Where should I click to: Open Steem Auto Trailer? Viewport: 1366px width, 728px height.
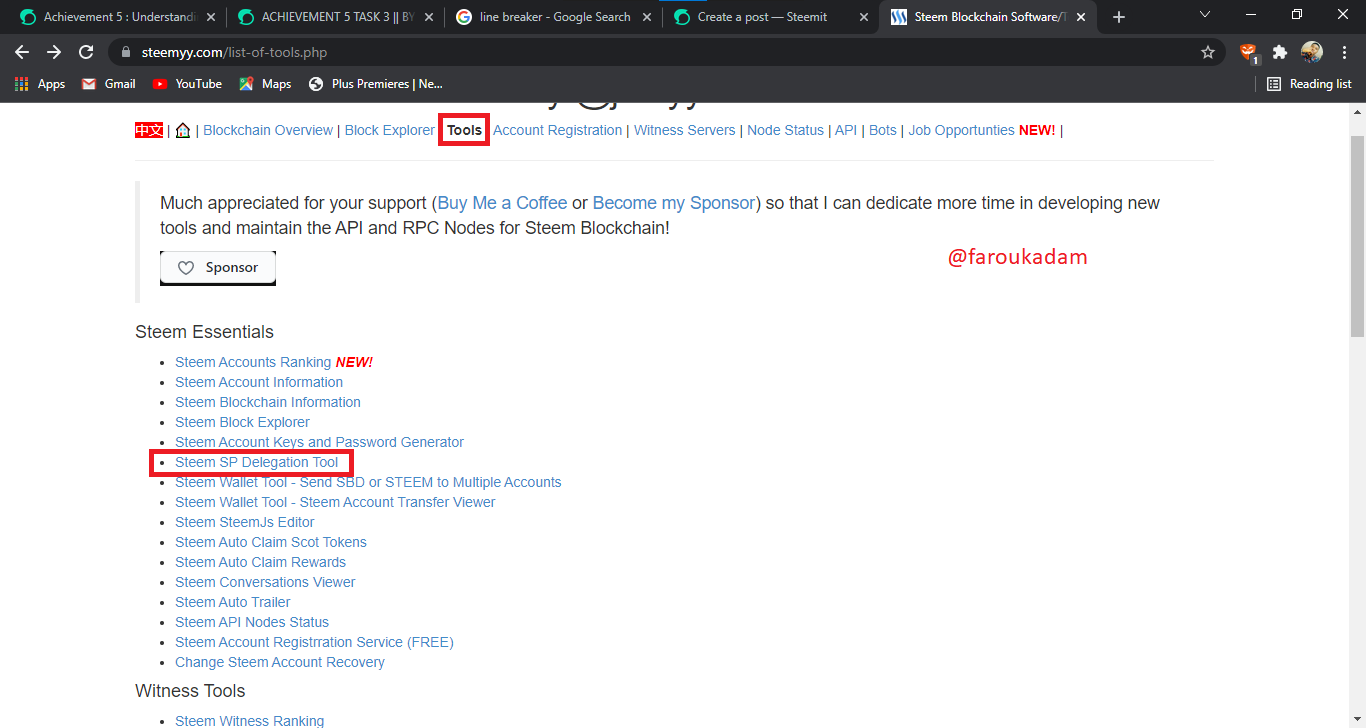(x=233, y=602)
